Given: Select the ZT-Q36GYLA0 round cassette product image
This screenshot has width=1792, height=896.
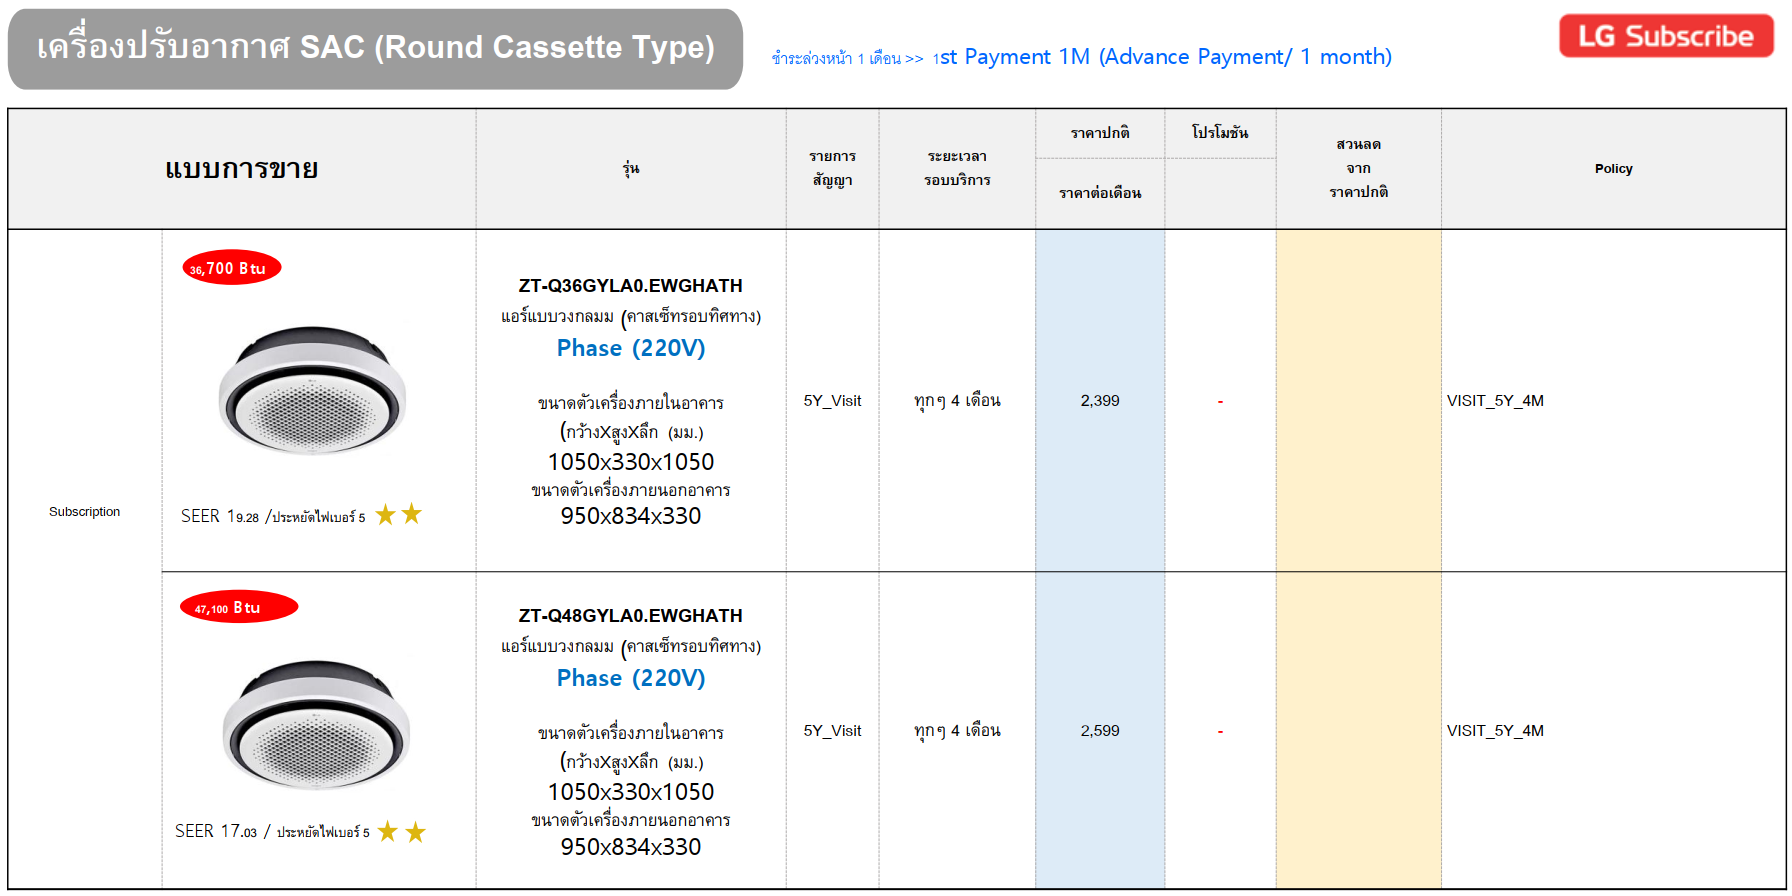Looking at the screenshot, I should click(x=312, y=391).
